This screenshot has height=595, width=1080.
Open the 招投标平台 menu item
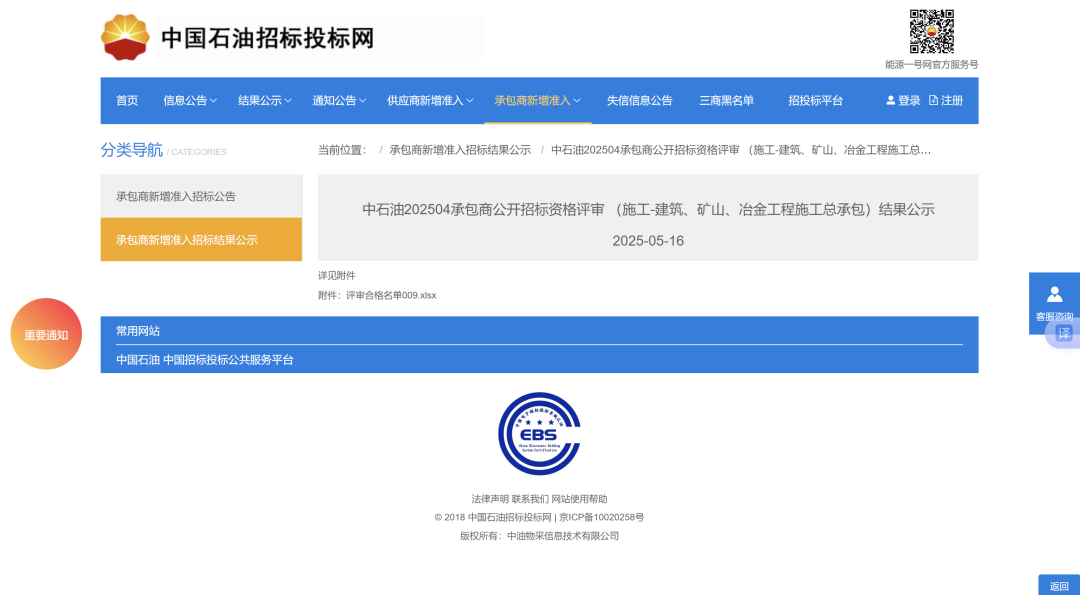[816, 101]
